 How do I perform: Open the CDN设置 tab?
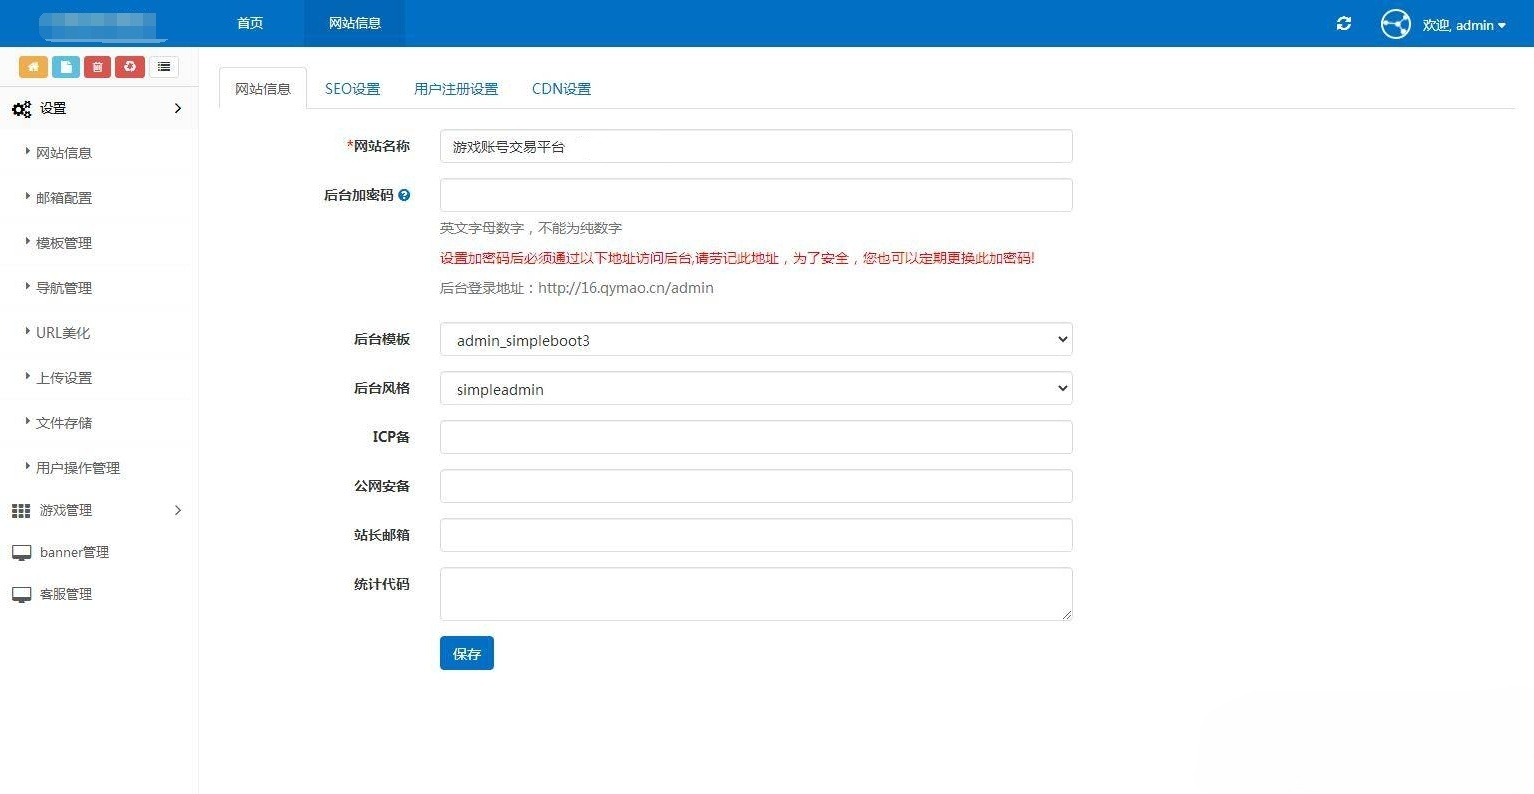click(561, 88)
